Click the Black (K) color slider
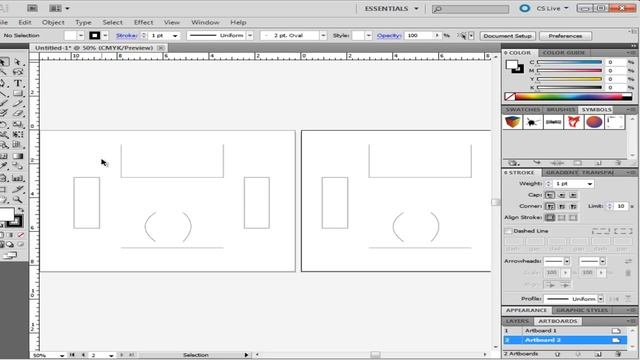Screen dimensions: 640x360 569,87
